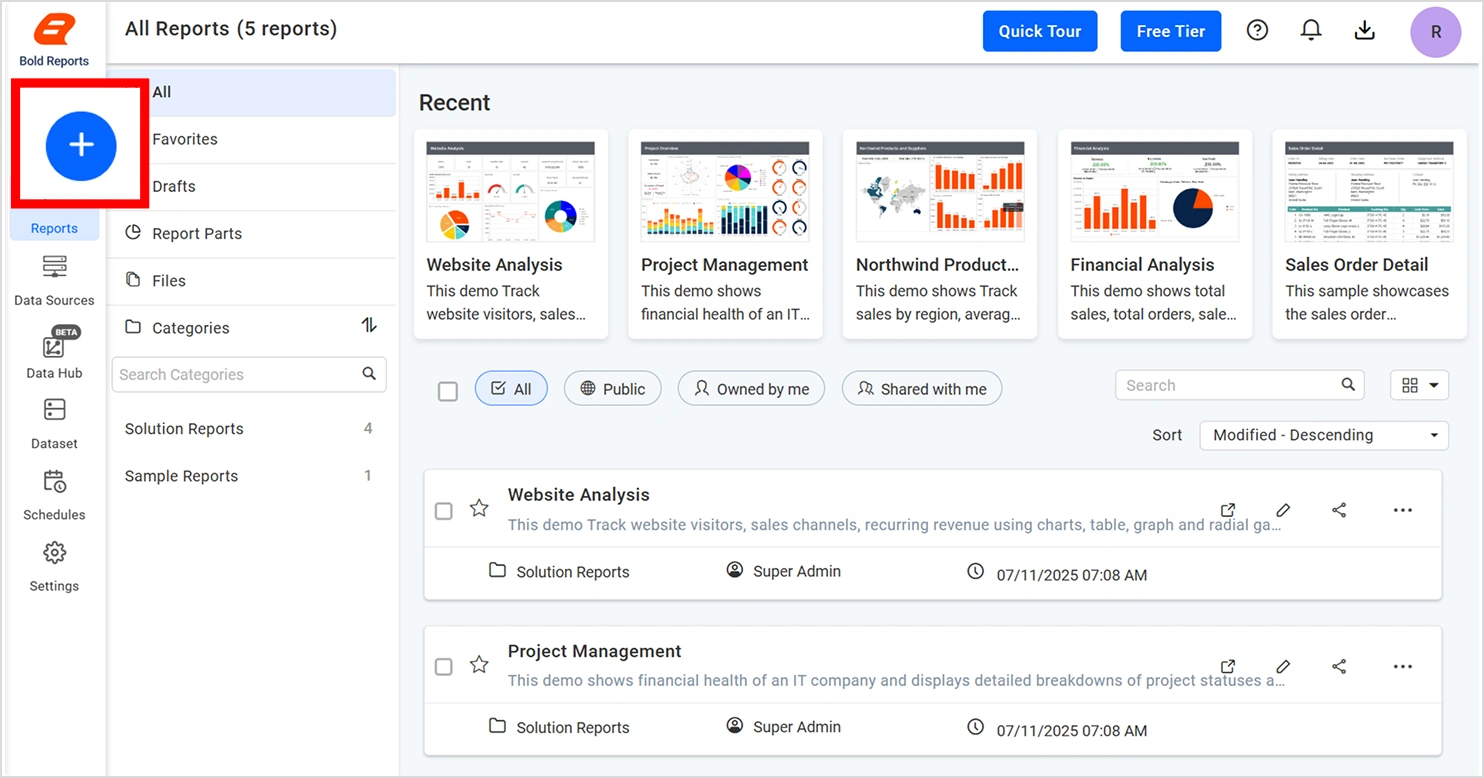Check the Website Analysis row checkbox
This screenshot has width=1484, height=778.
click(x=444, y=511)
